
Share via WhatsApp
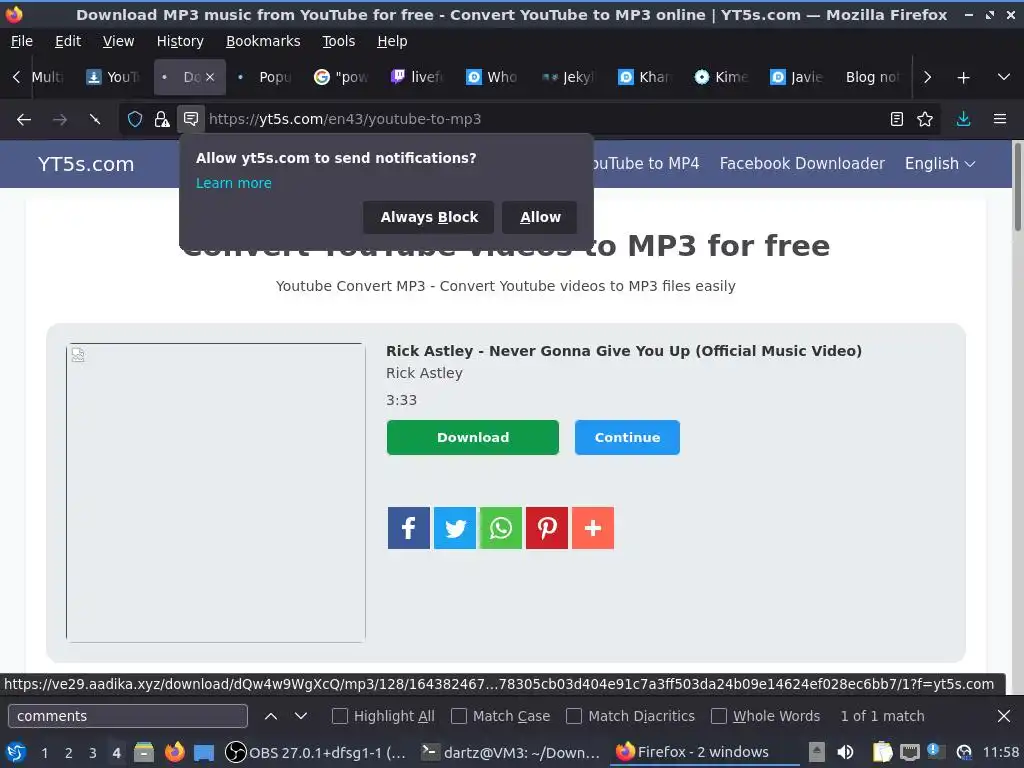click(x=501, y=528)
